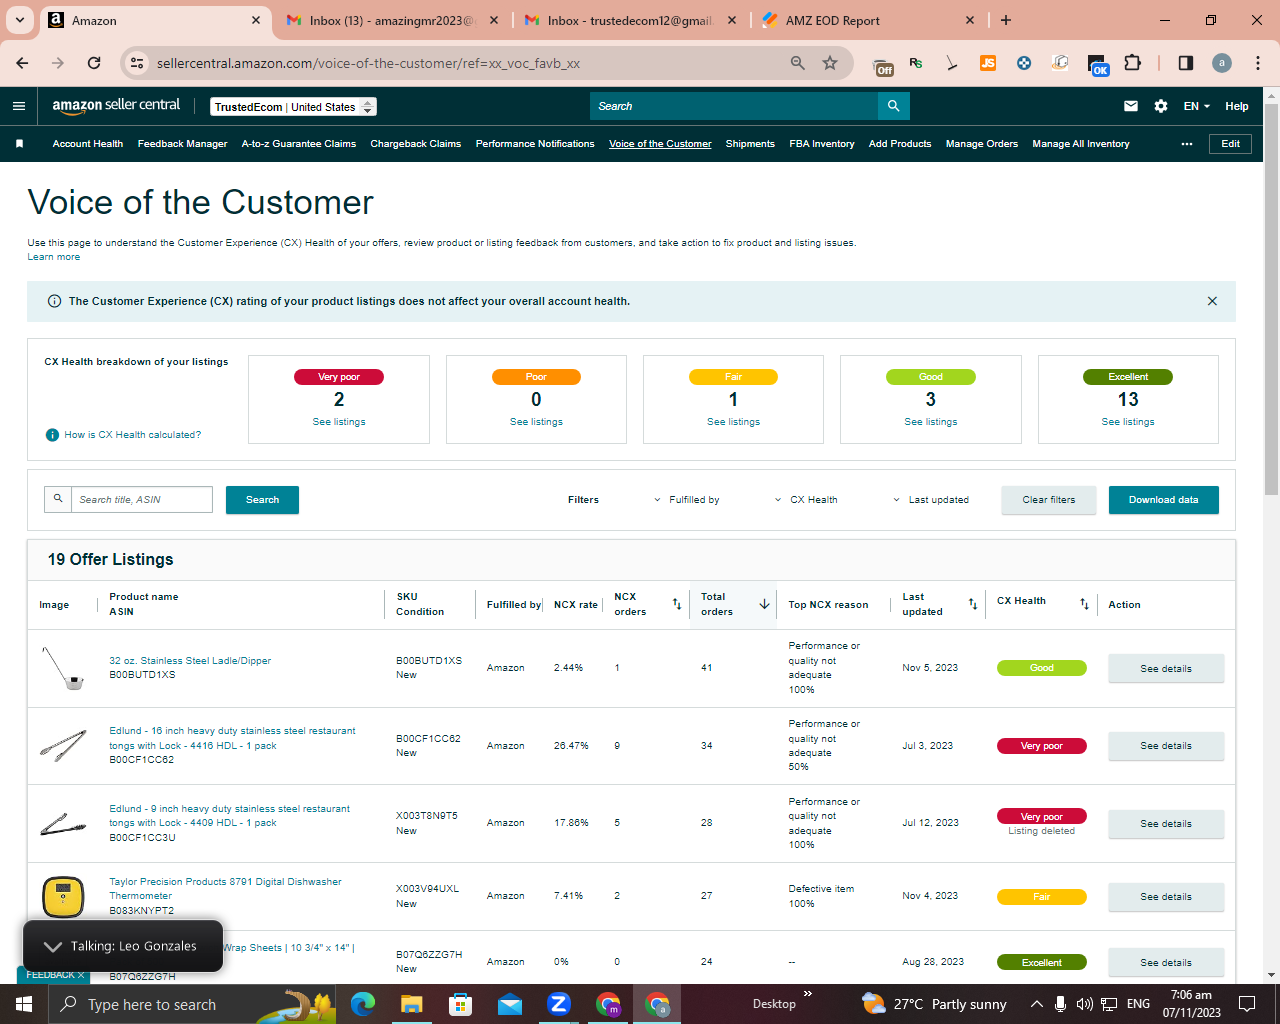
Task: Open the settings gear icon
Action: (1161, 106)
